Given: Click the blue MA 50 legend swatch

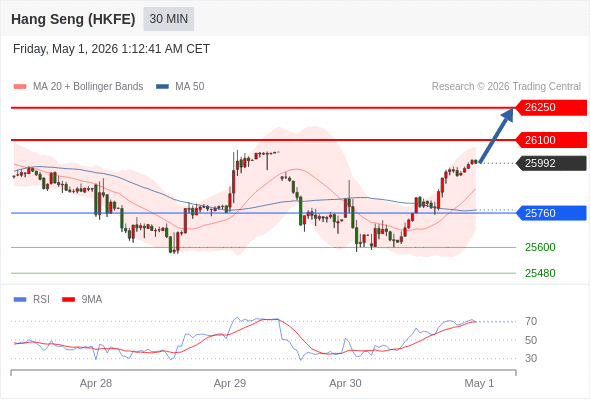Looking at the screenshot, I should tap(163, 87).
